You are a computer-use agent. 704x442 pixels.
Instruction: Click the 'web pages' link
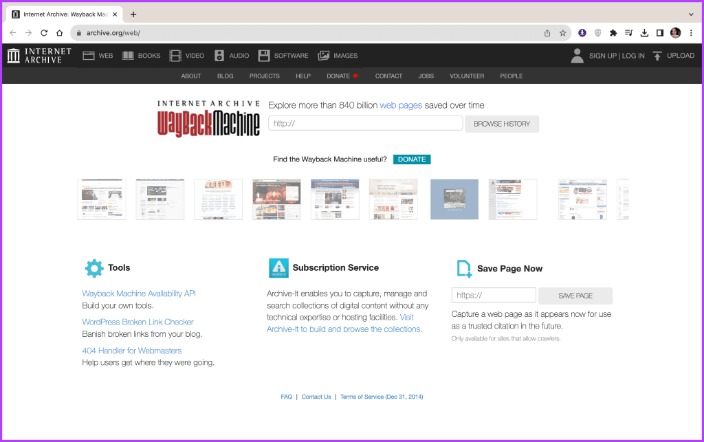click(x=401, y=105)
